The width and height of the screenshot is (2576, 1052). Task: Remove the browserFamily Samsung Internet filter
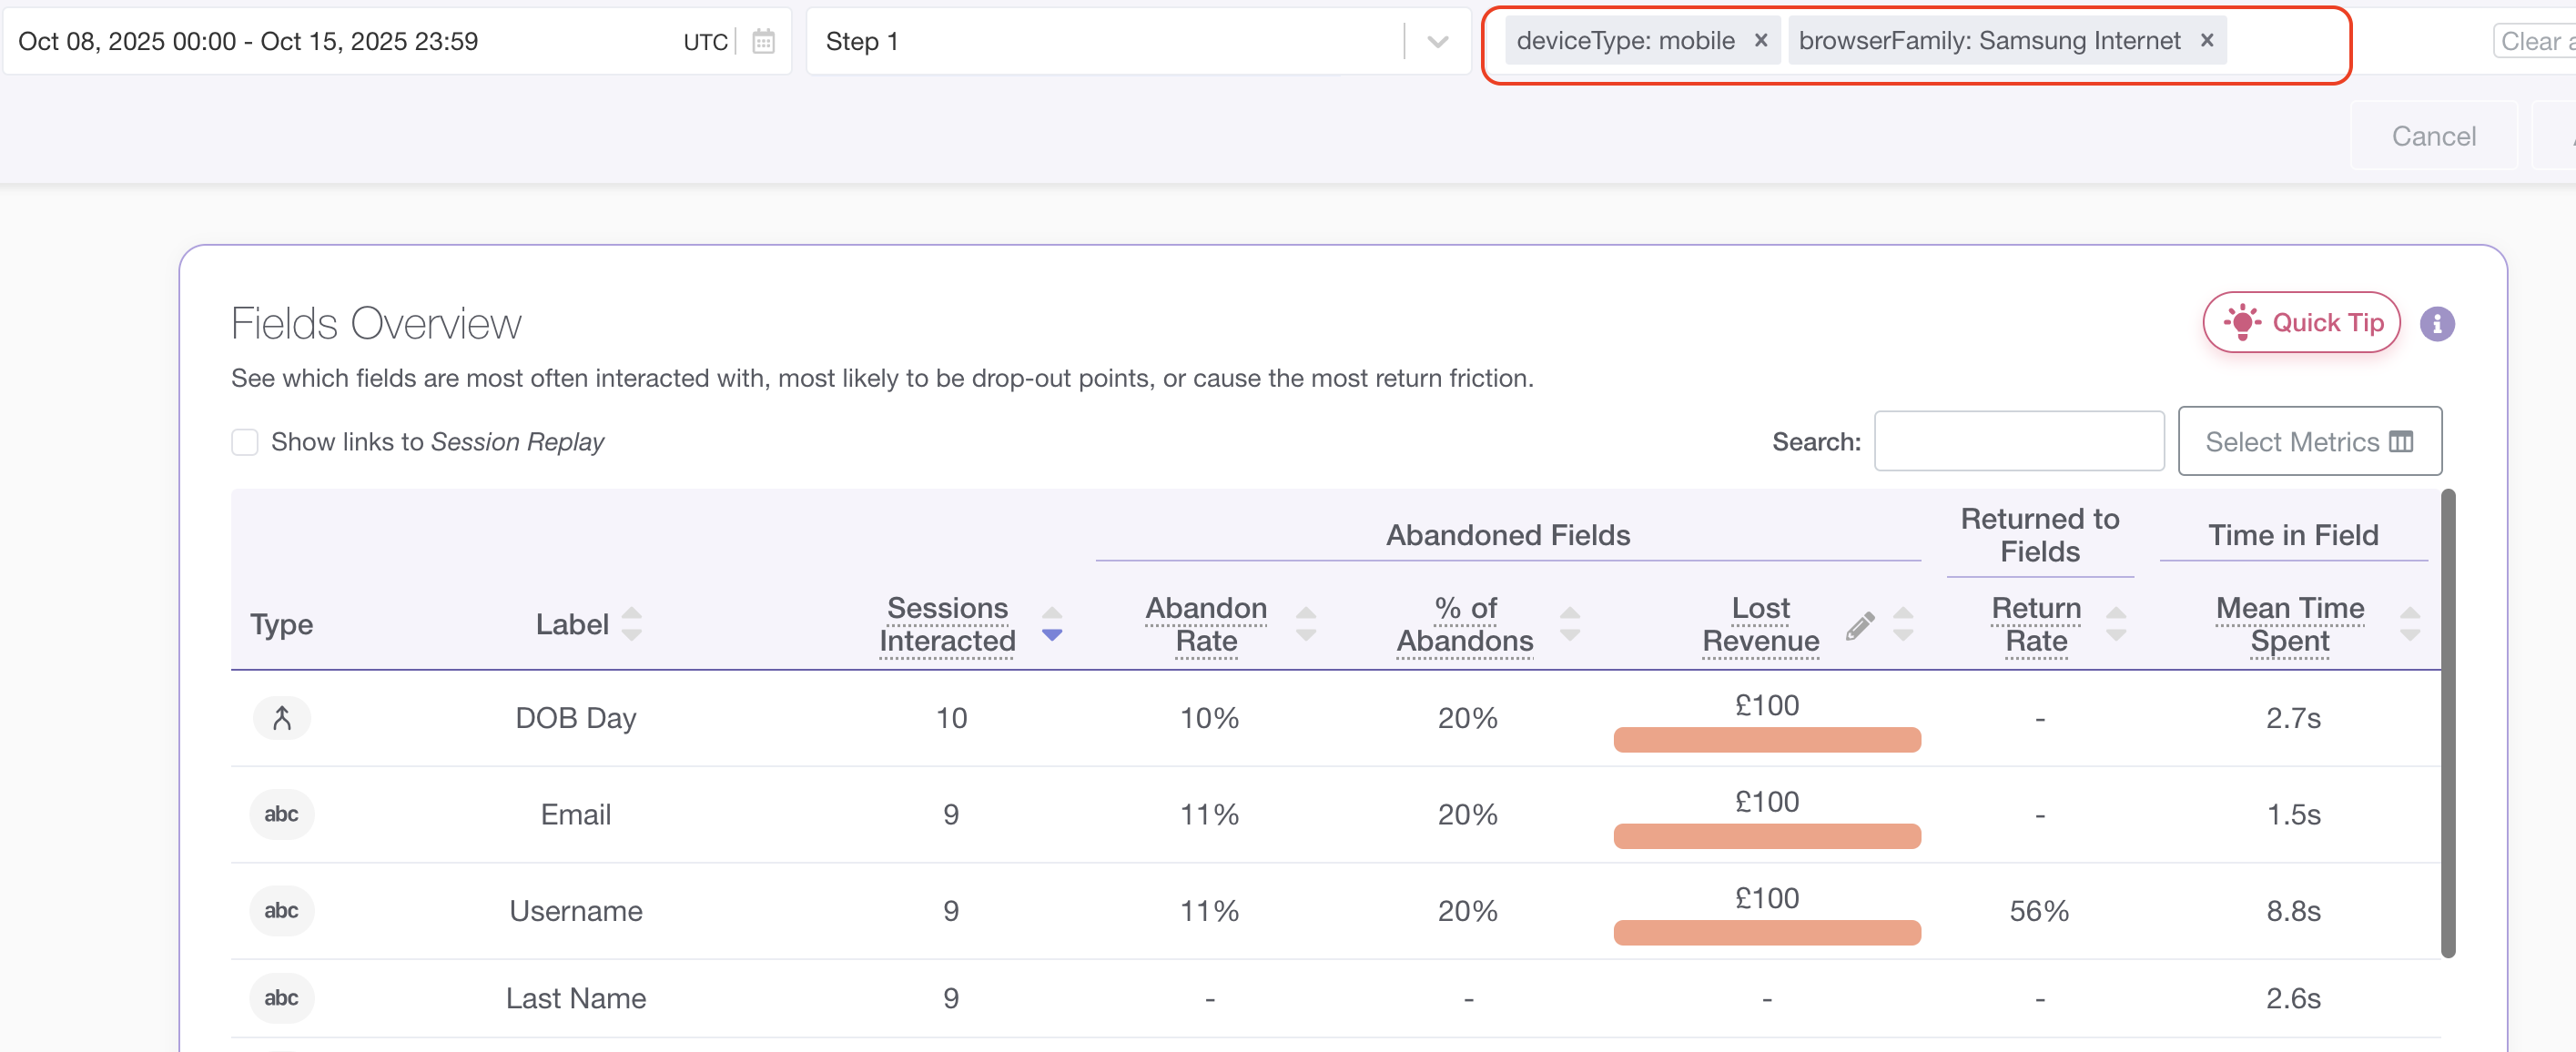[2206, 40]
